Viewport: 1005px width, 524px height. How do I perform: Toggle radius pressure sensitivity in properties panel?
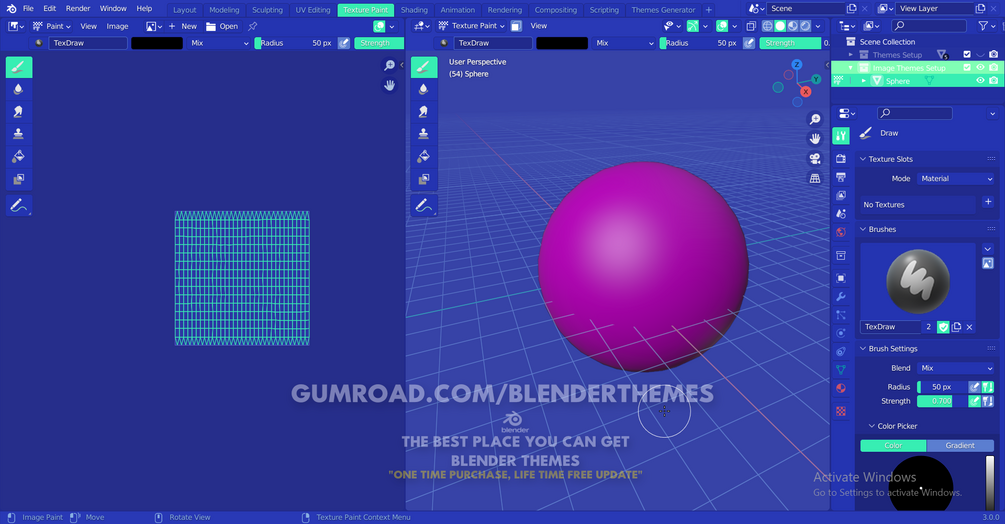[x=974, y=387]
